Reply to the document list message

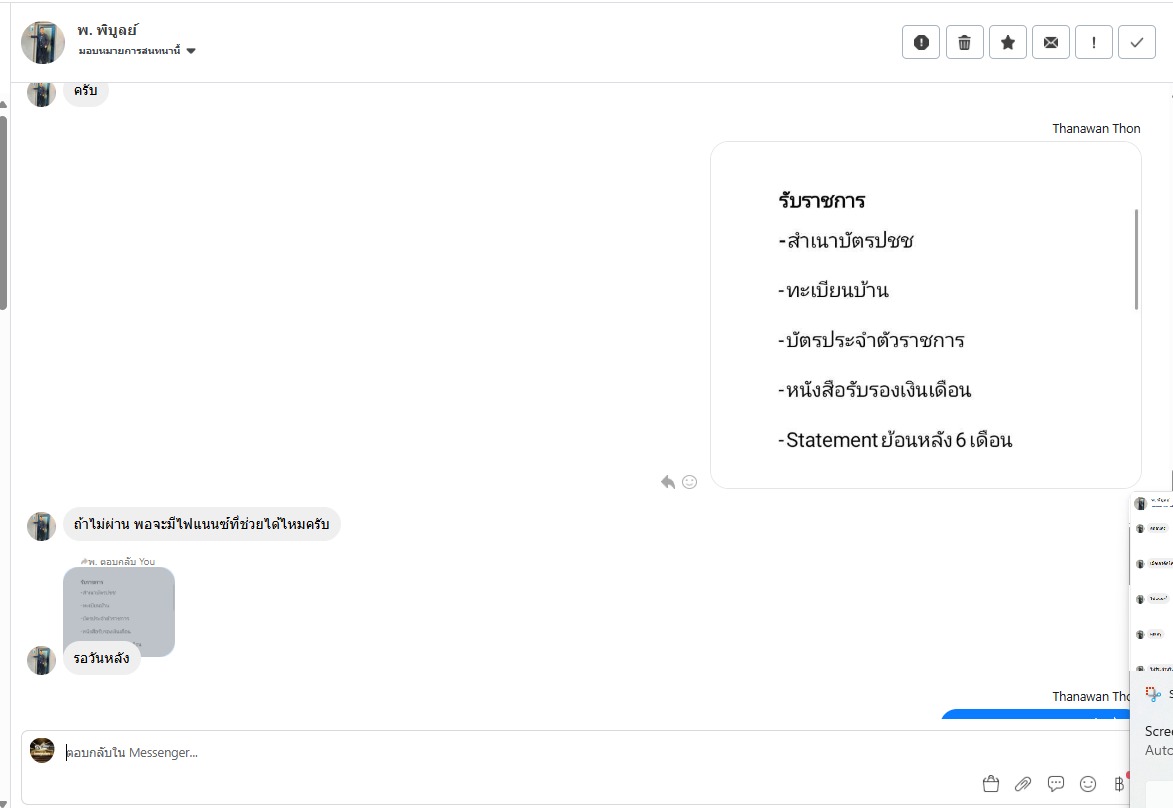click(x=668, y=482)
